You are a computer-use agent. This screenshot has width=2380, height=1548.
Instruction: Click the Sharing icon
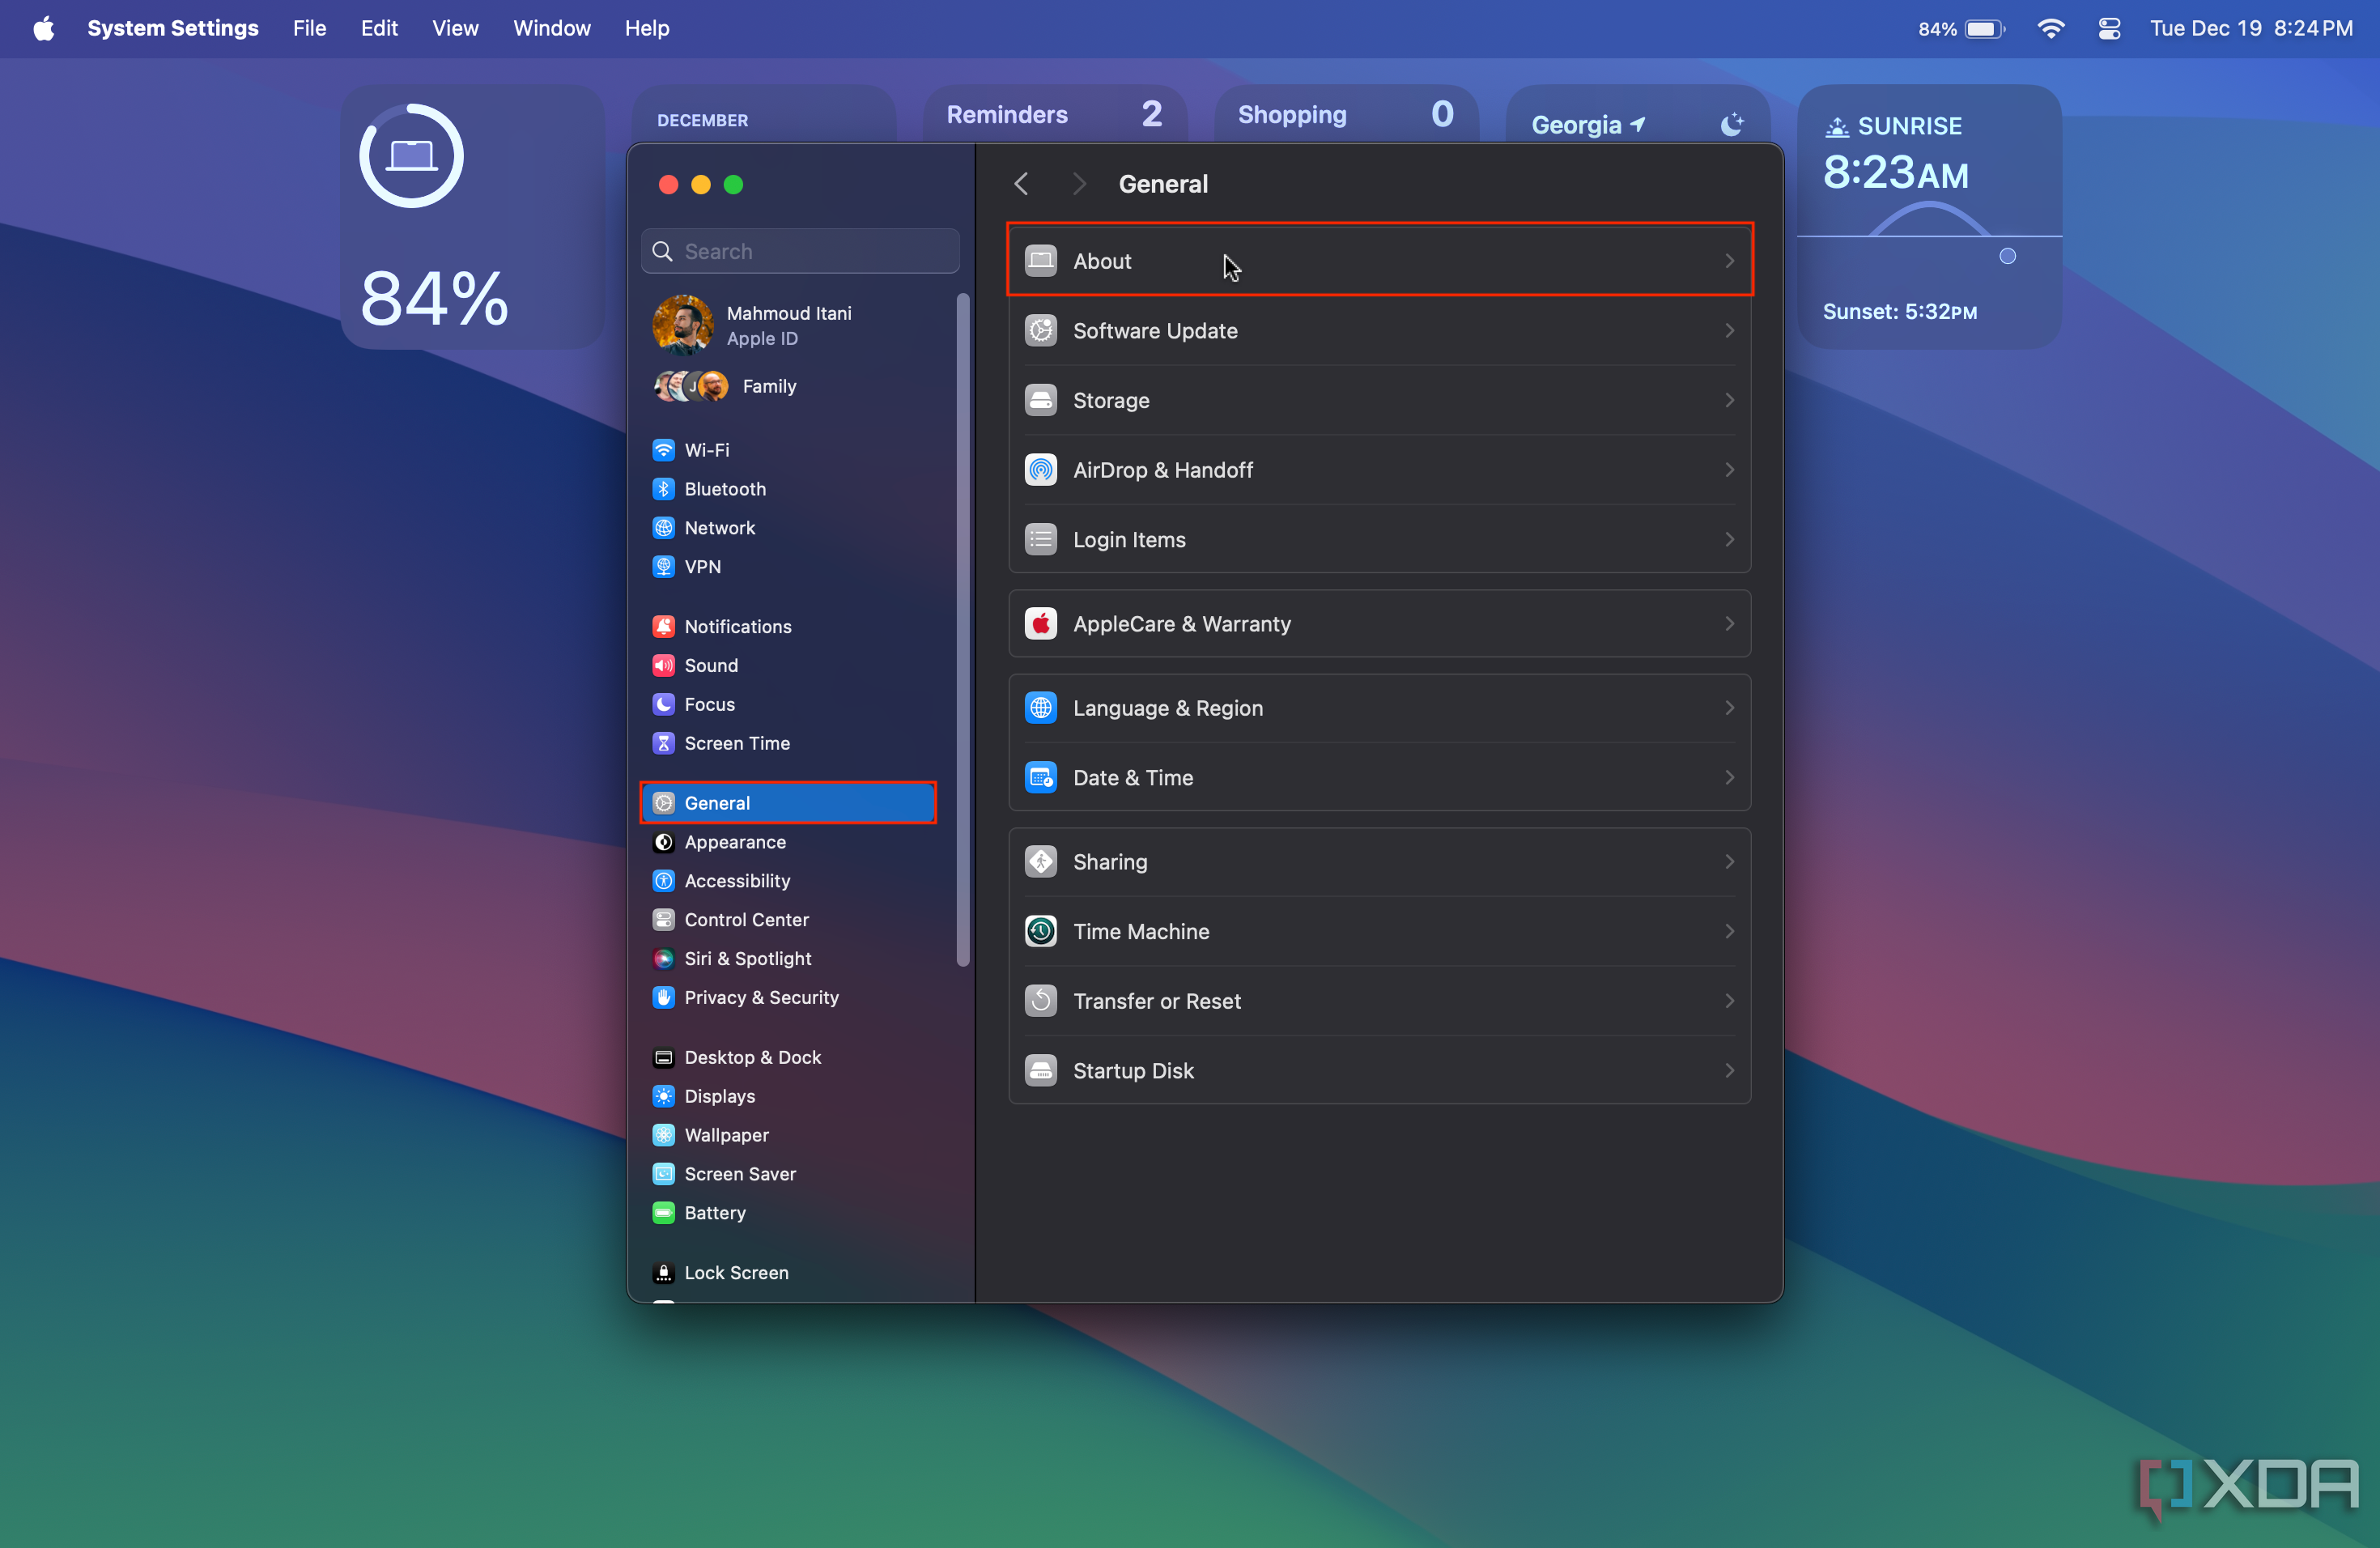(1041, 862)
